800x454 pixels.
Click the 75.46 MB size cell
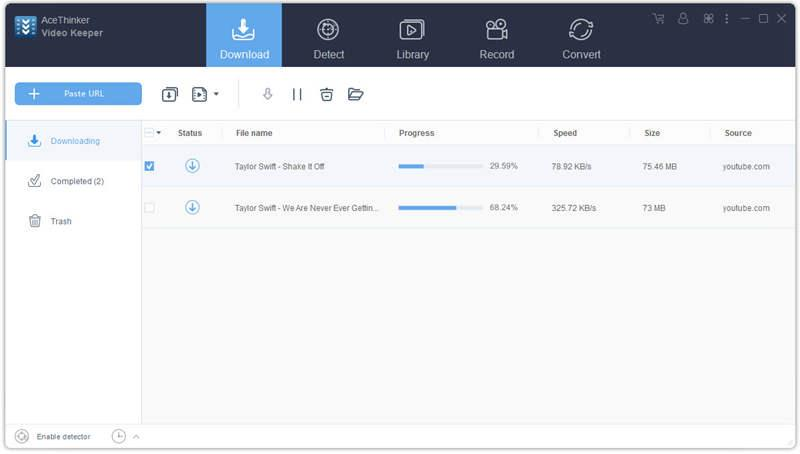coord(659,166)
